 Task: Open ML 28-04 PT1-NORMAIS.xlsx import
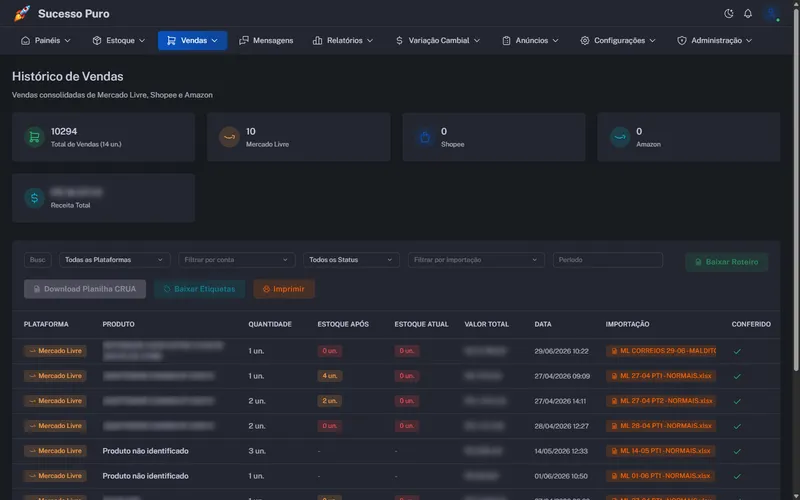point(661,426)
